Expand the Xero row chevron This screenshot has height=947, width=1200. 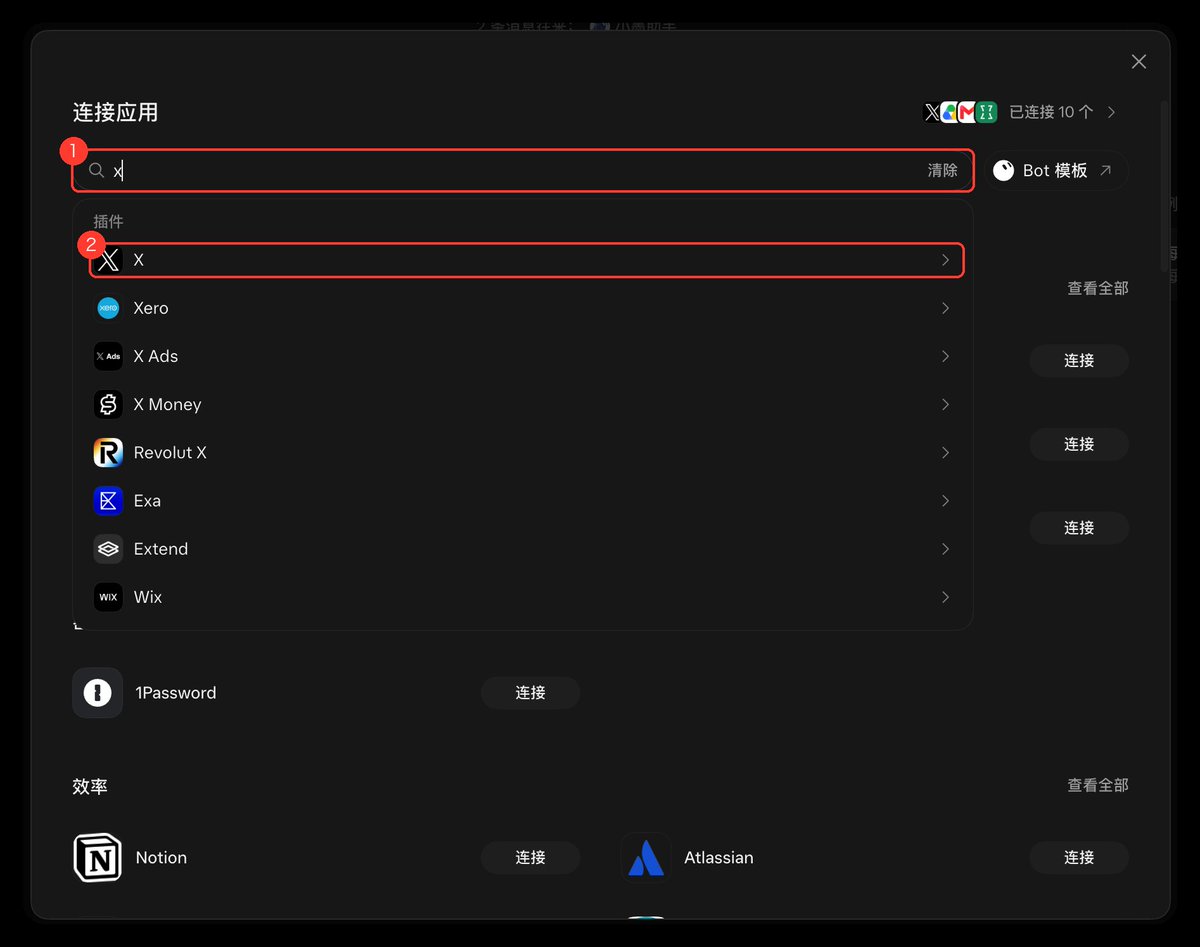pos(946,308)
